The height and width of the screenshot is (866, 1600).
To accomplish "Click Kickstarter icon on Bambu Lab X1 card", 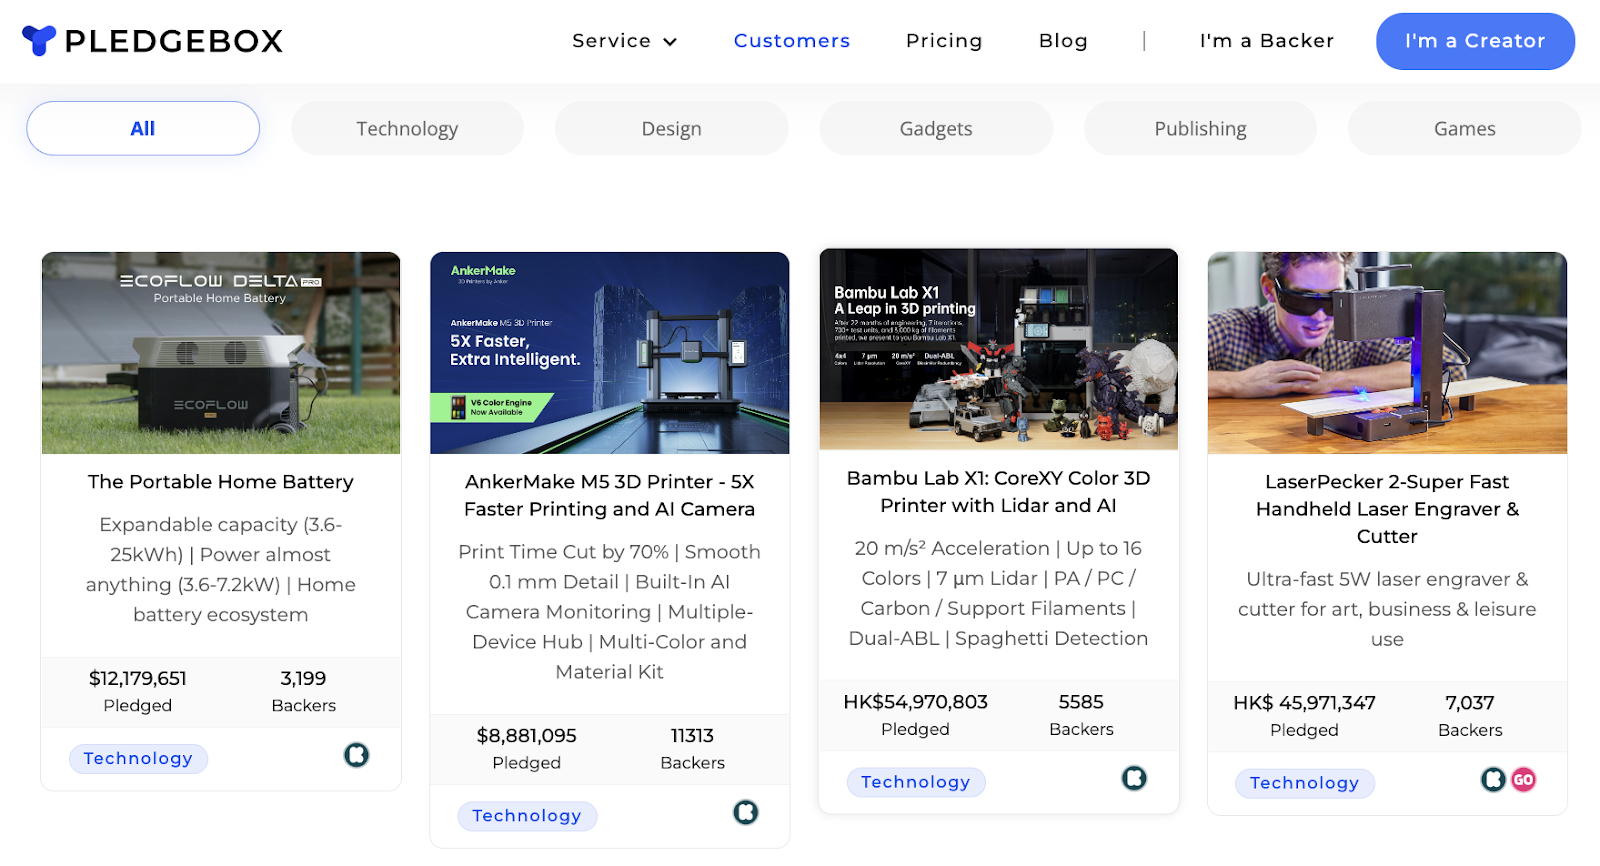I will [1134, 778].
